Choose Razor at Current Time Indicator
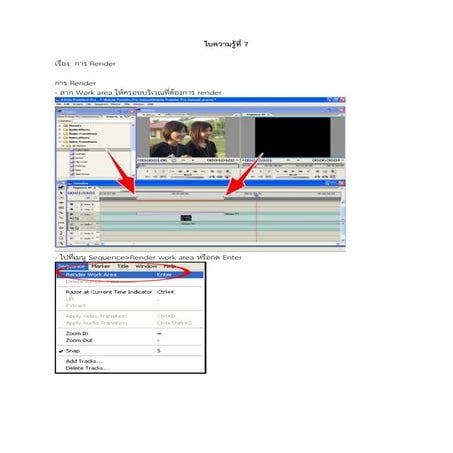Screen dimensions: 453x453 click(130, 292)
